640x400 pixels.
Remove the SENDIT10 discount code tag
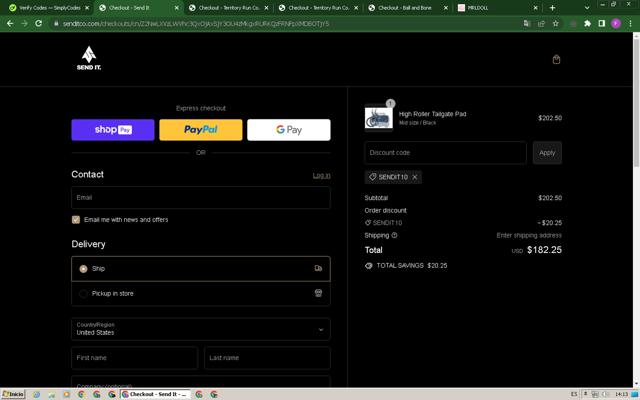click(415, 177)
